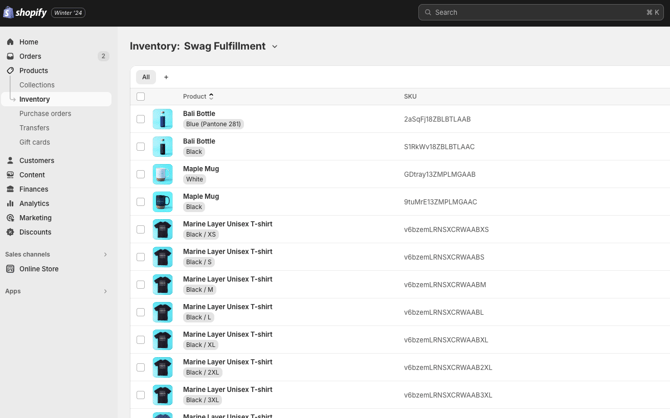Check the T-shirt Black / XL row
This screenshot has width=670, height=418.
(141, 340)
